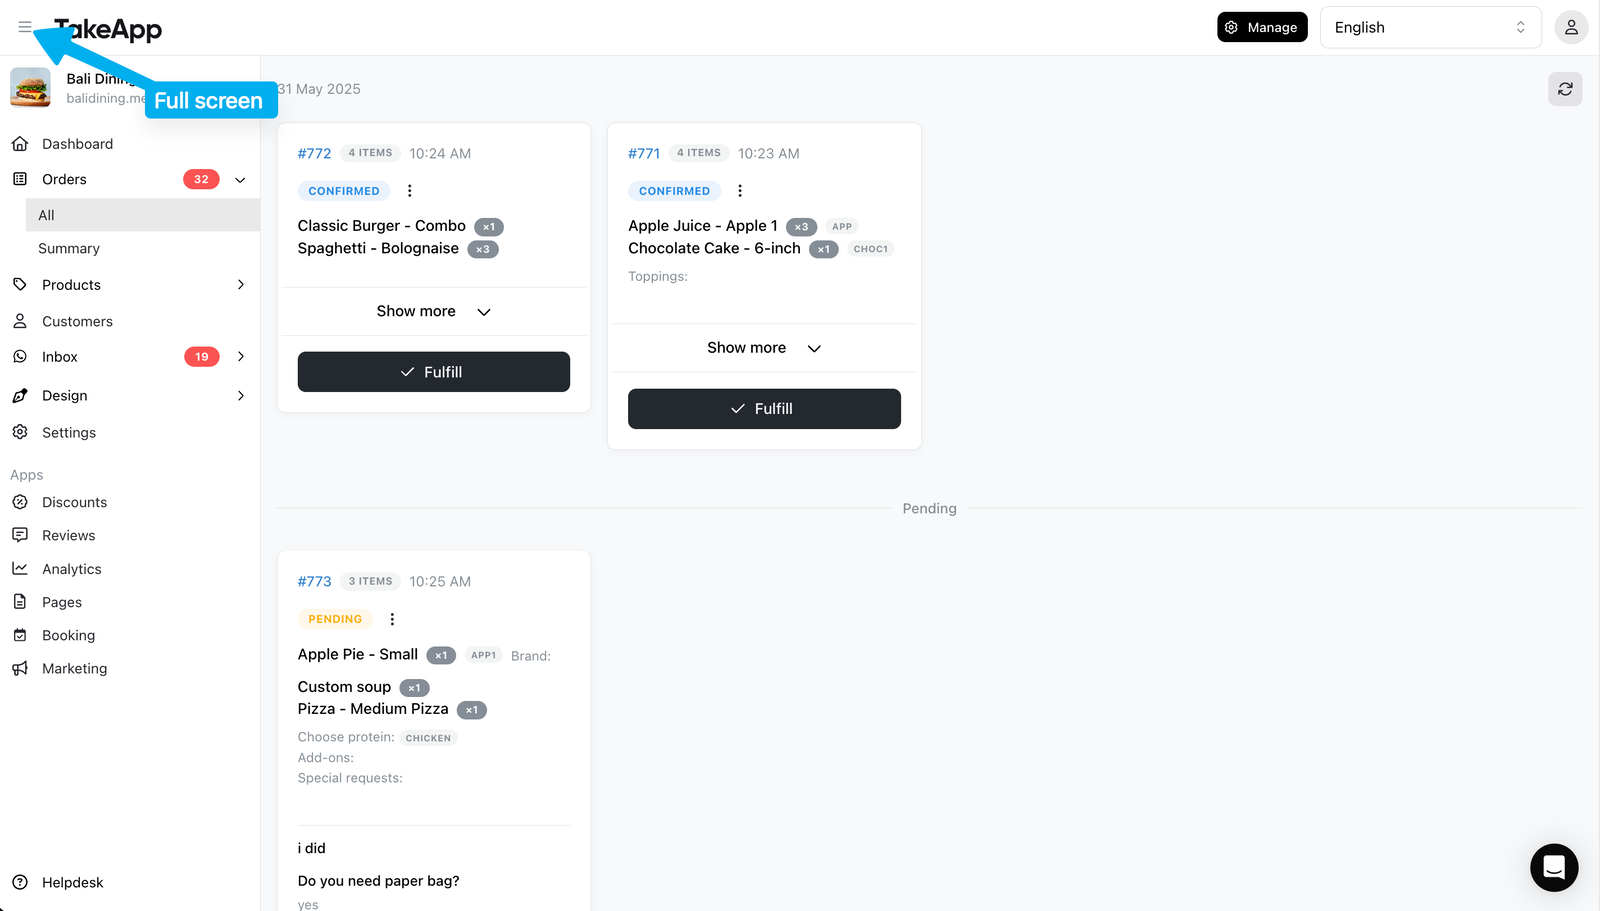Screen dimensions: 1600x911
Task: Open three-dot menu for pending order #773
Action: click(392, 619)
